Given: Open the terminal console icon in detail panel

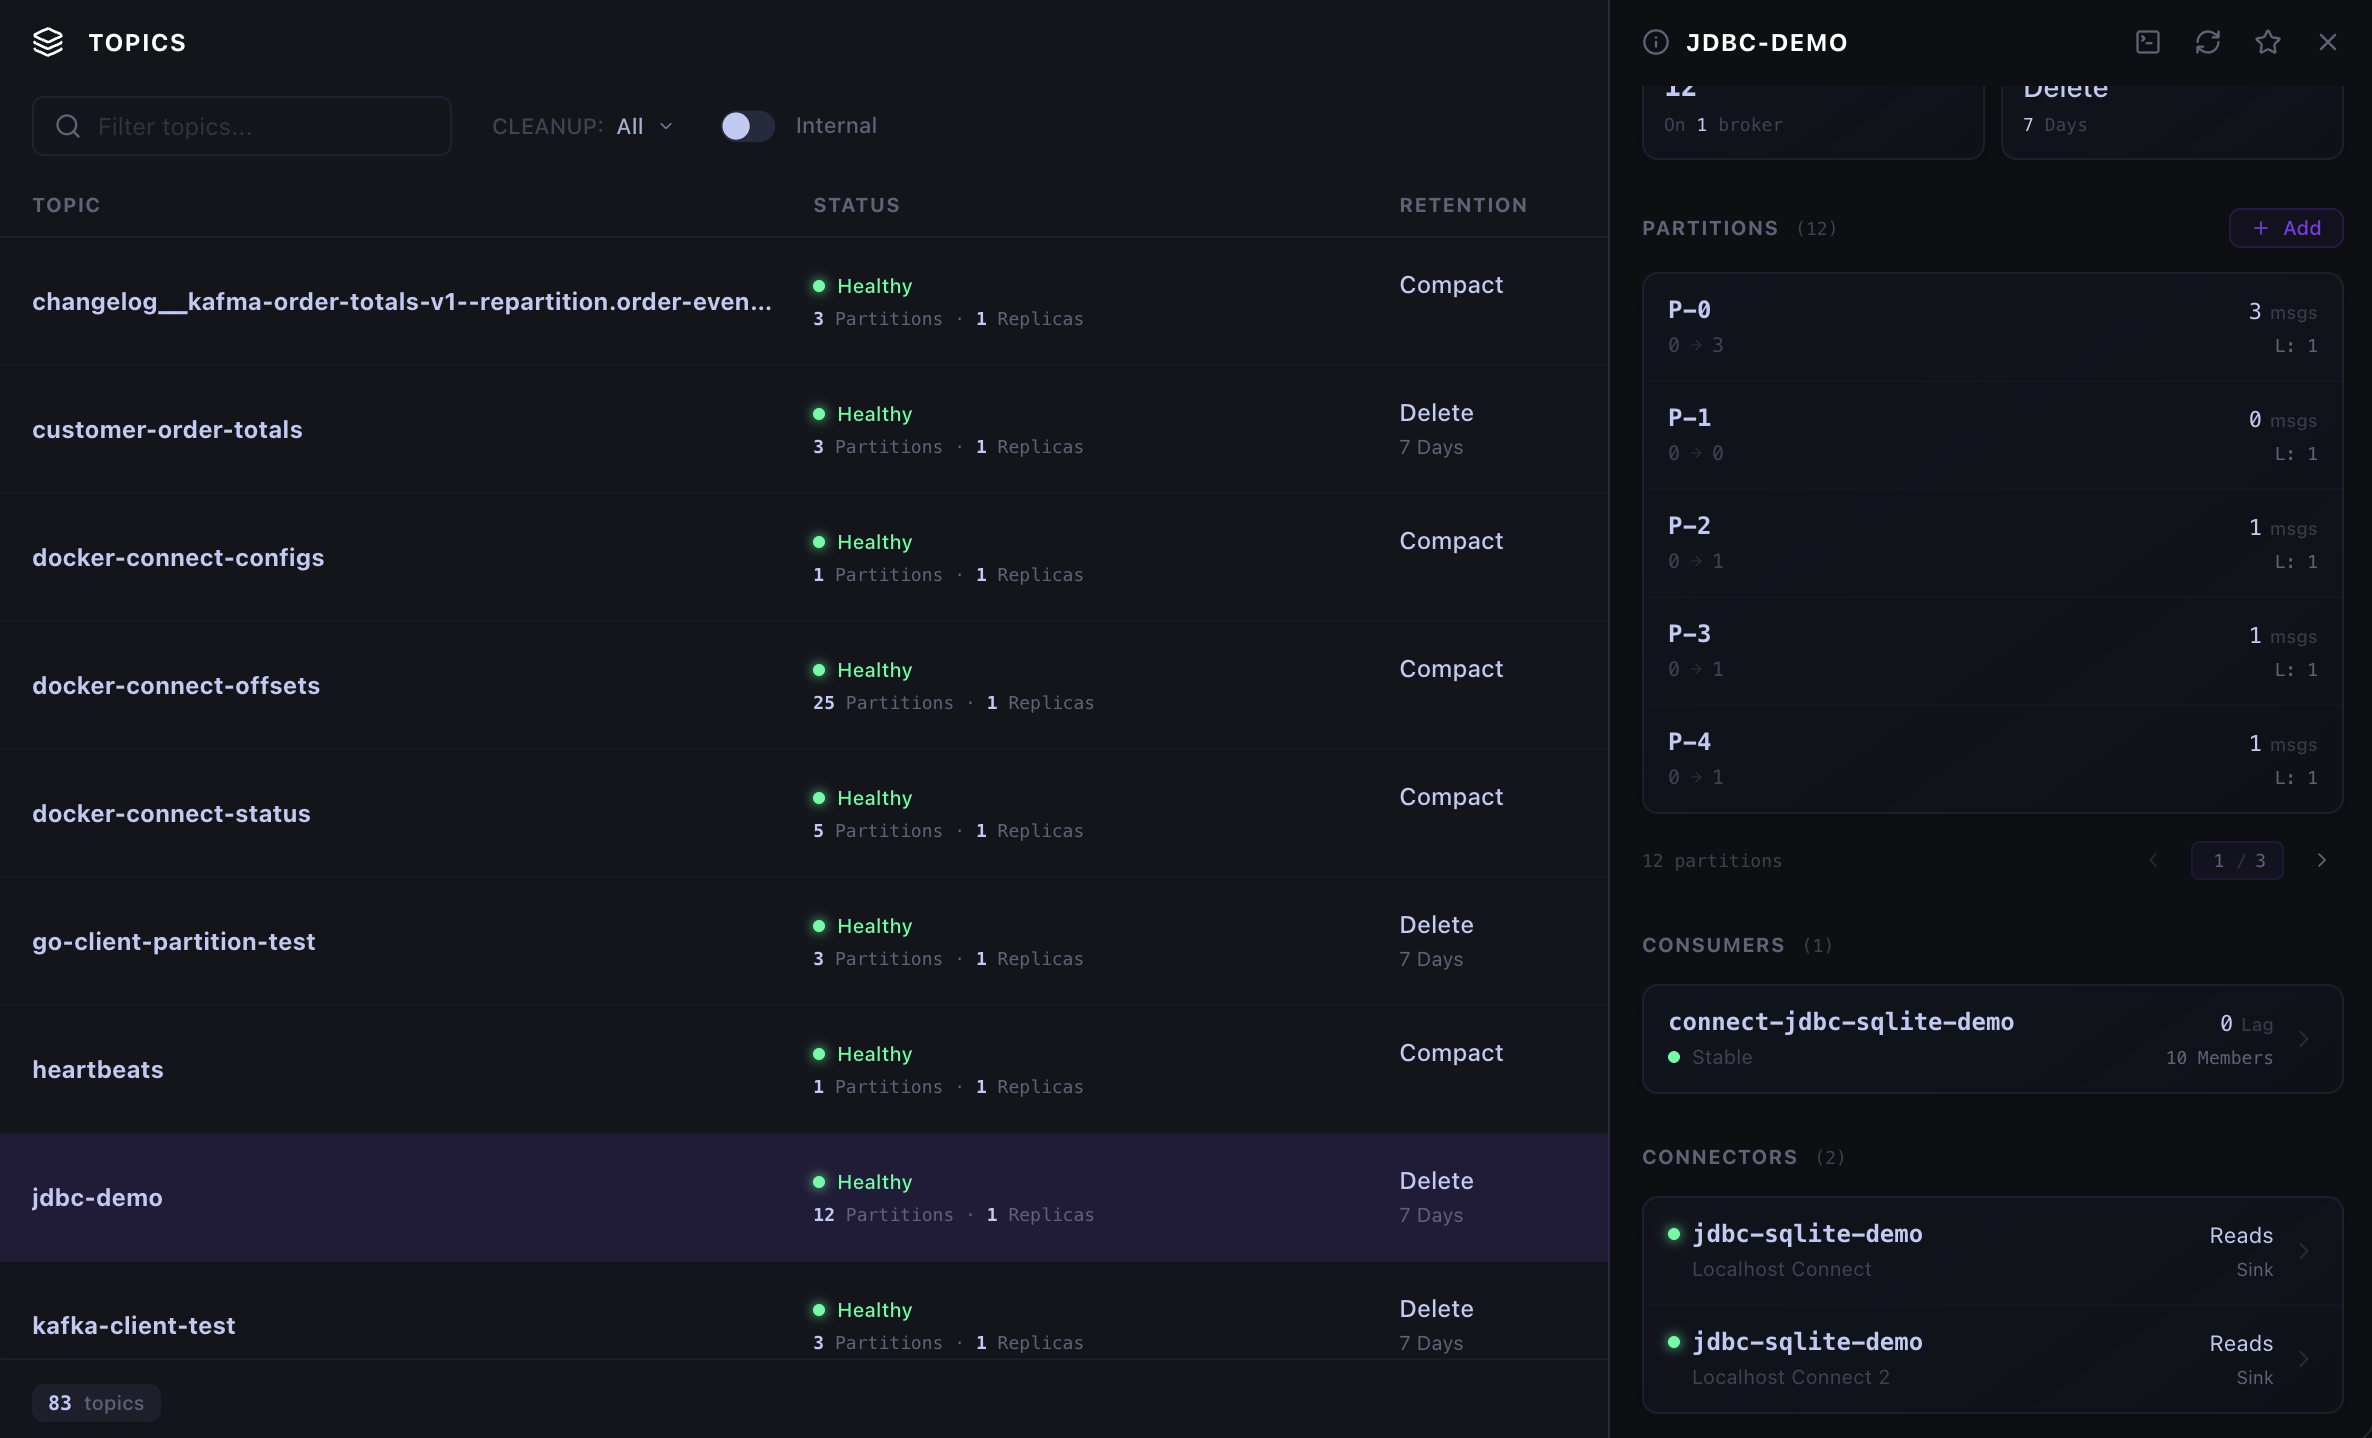Looking at the screenshot, I should [x=2148, y=42].
